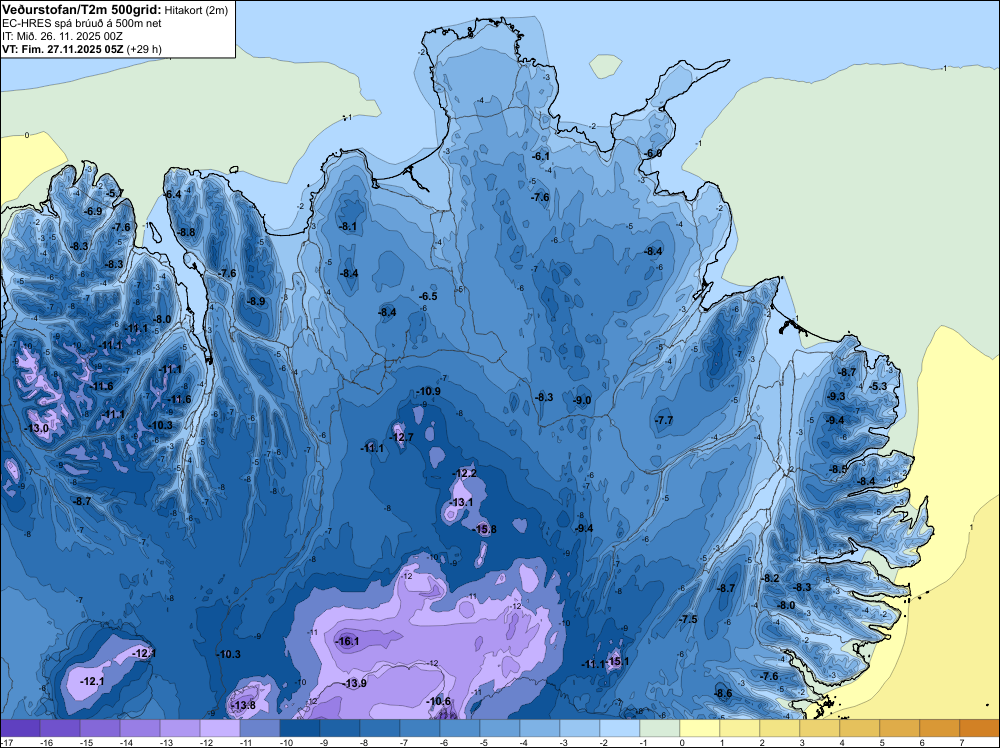Click the legend swatch between -5 and -4

coord(500,728)
